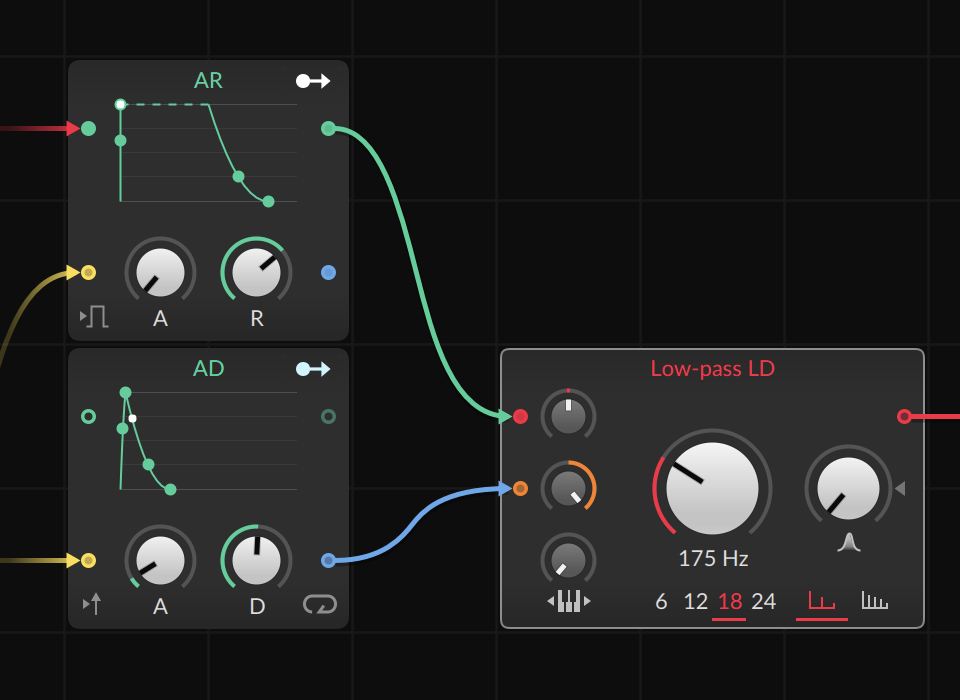Click left arrow next to keyboard tracking icon
This screenshot has width=960, height=700.
coord(551,601)
